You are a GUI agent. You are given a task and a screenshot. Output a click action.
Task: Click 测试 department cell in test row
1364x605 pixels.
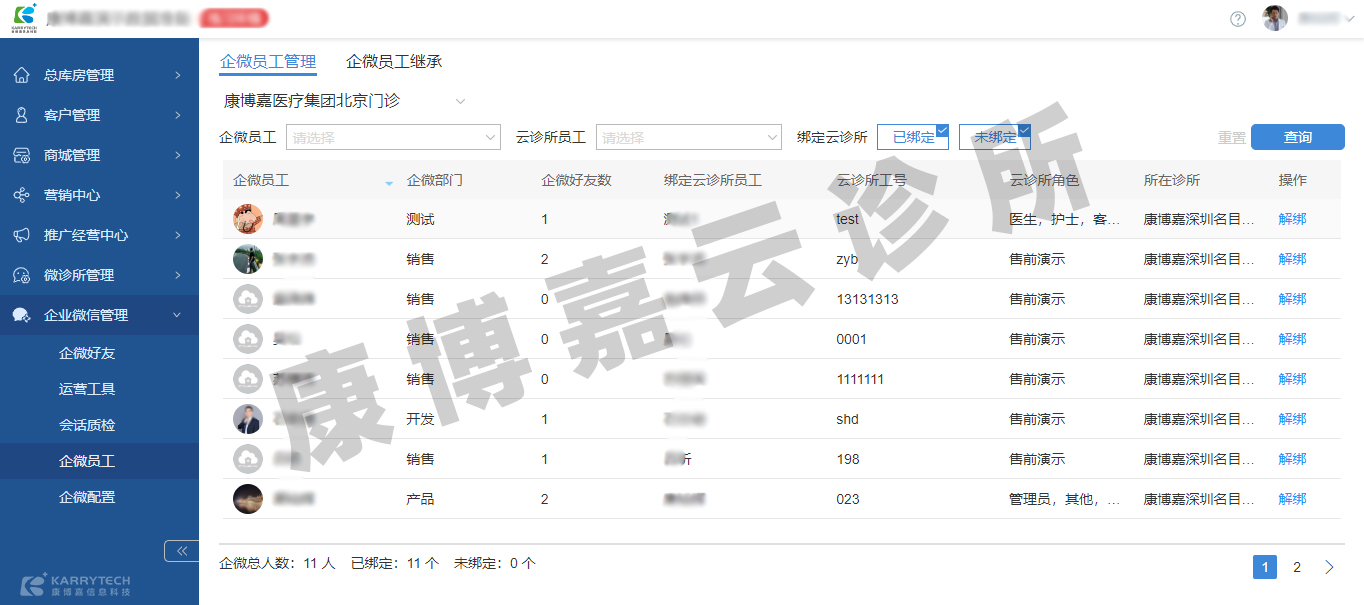(421, 219)
